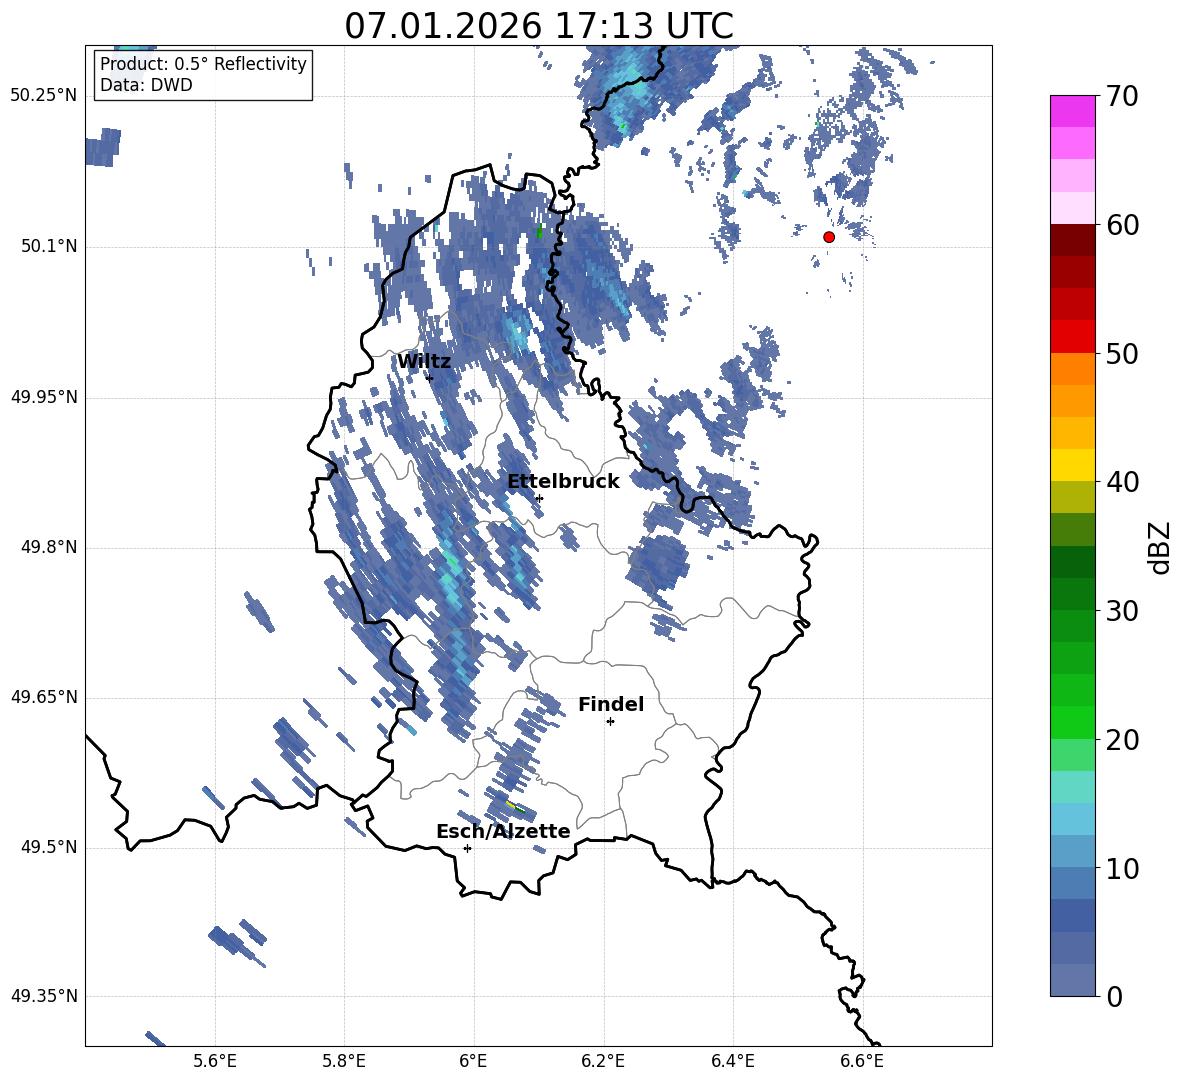The width and height of the screenshot is (1184, 1081).
Task: Click the 6.2°E longitude label
Action: coord(603,1061)
